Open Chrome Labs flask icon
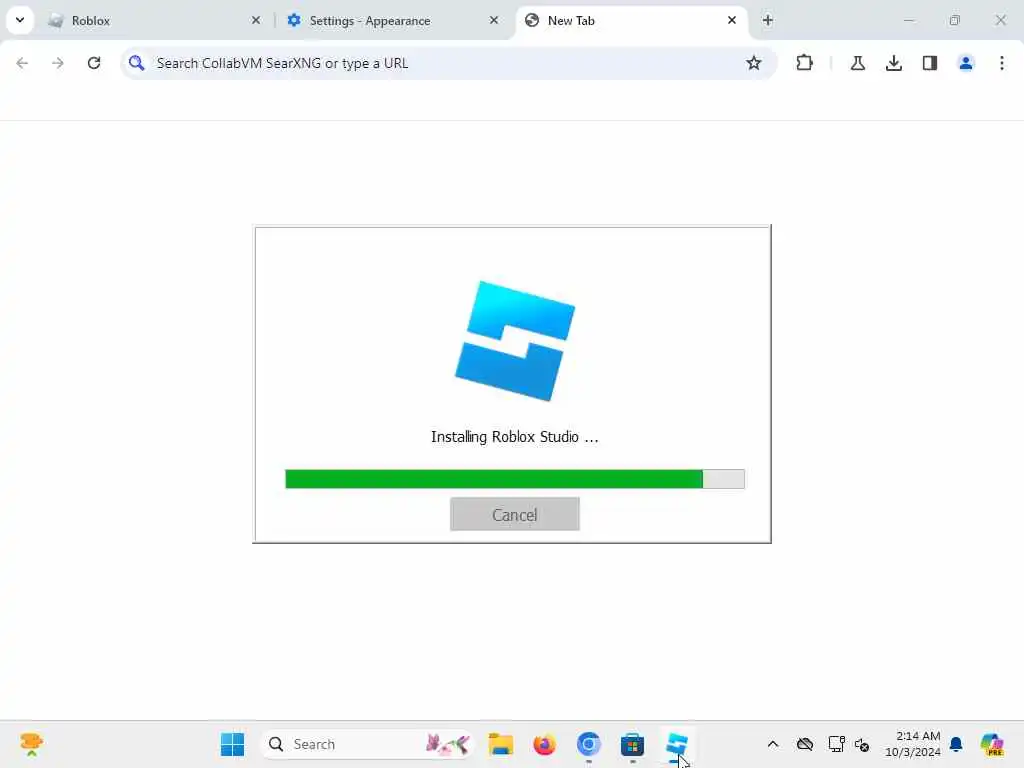This screenshot has height=768, width=1024. (x=858, y=63)
